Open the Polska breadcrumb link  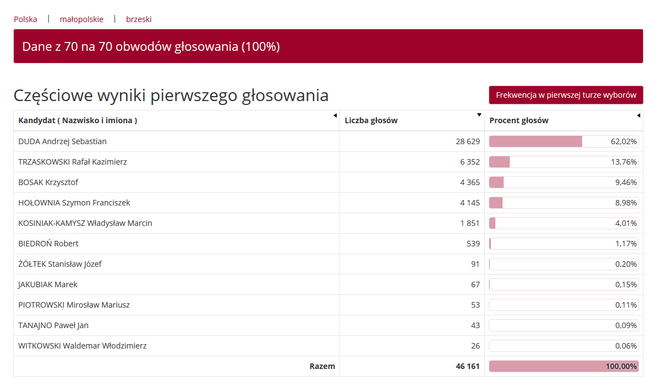(x=25, y=19)
